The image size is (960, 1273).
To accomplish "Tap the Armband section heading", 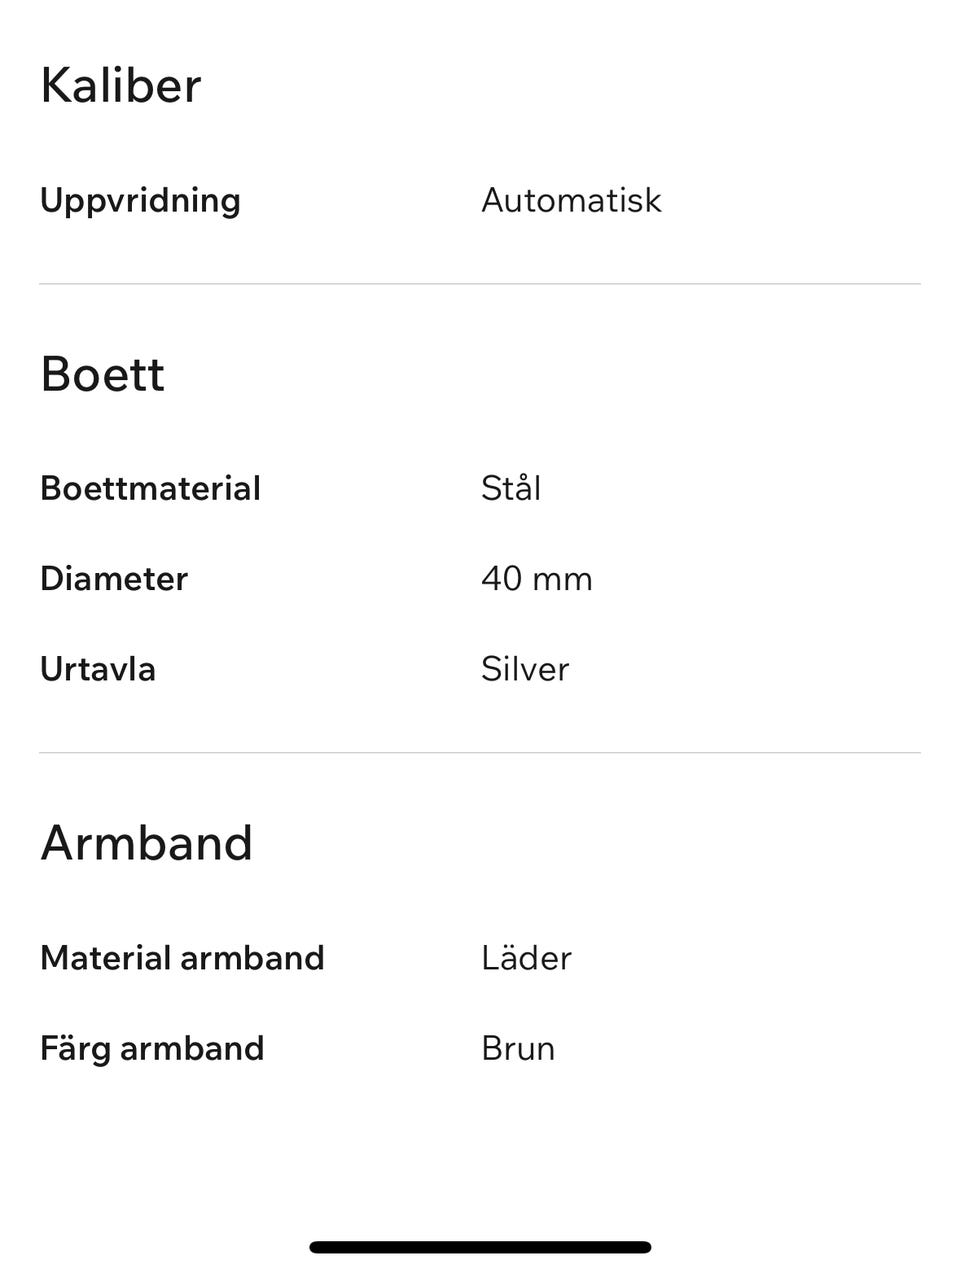I will [146, 843].
